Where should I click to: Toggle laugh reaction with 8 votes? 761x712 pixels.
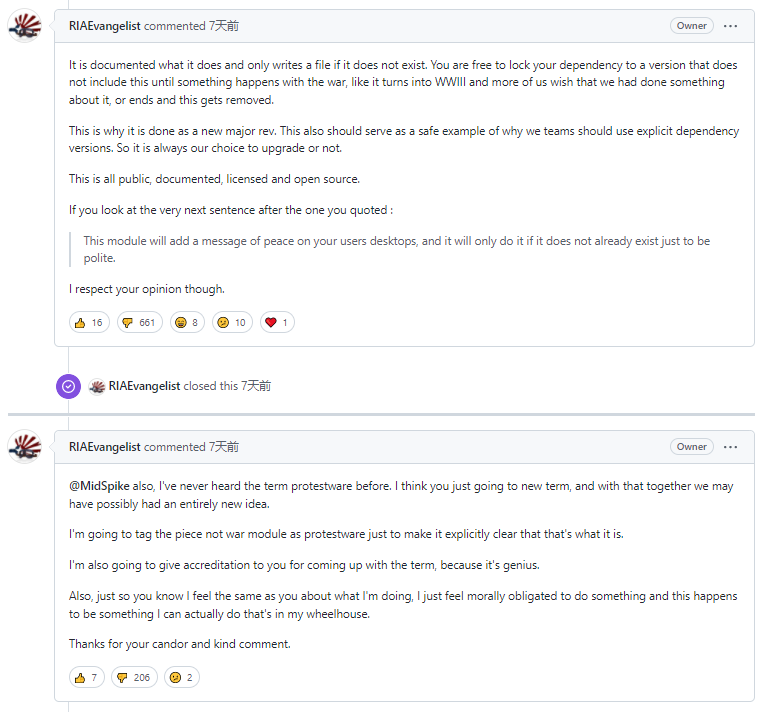coord(187,322)
